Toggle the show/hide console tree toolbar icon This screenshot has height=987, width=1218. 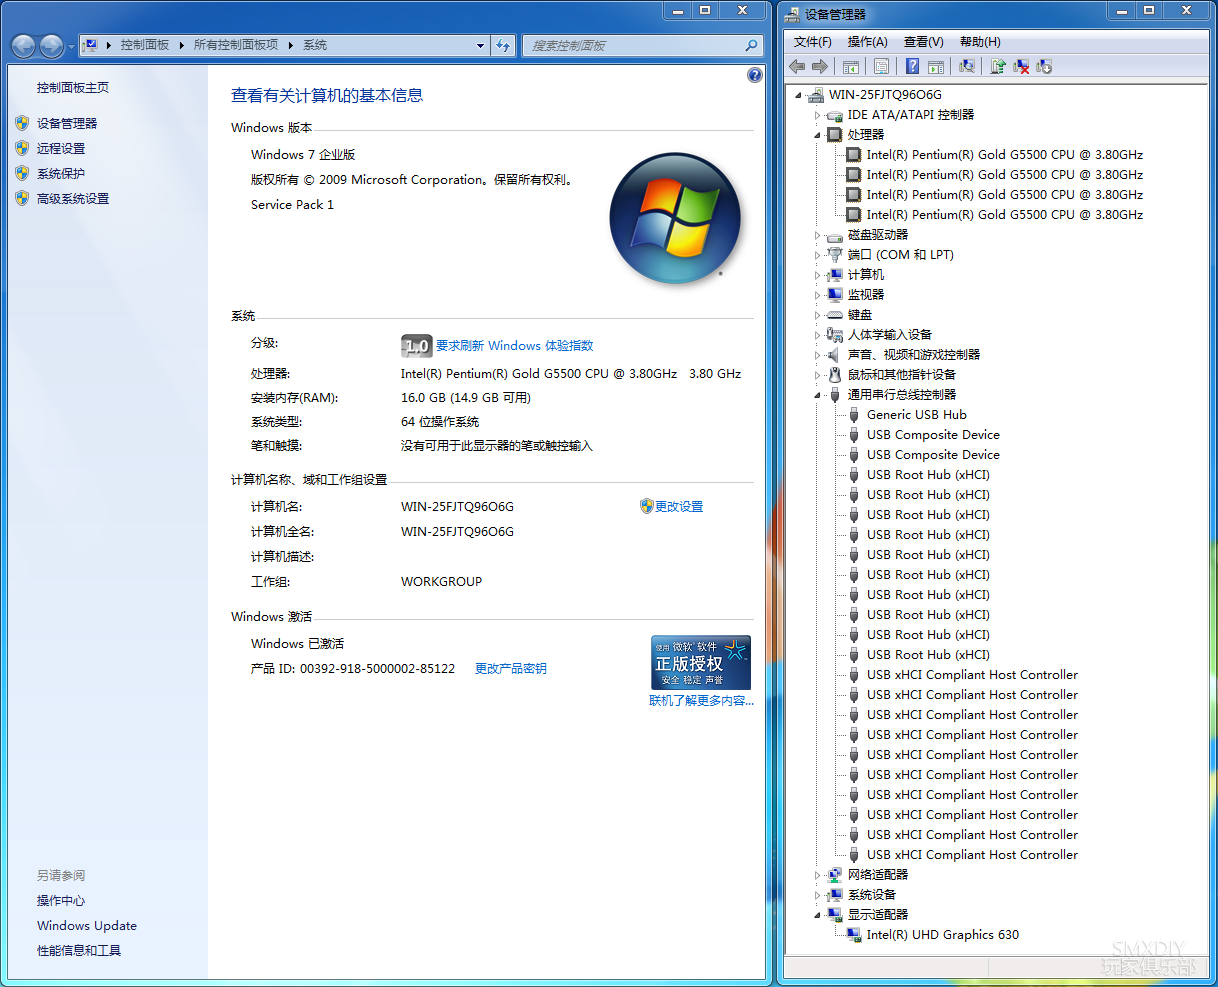[x=851, y=66]
